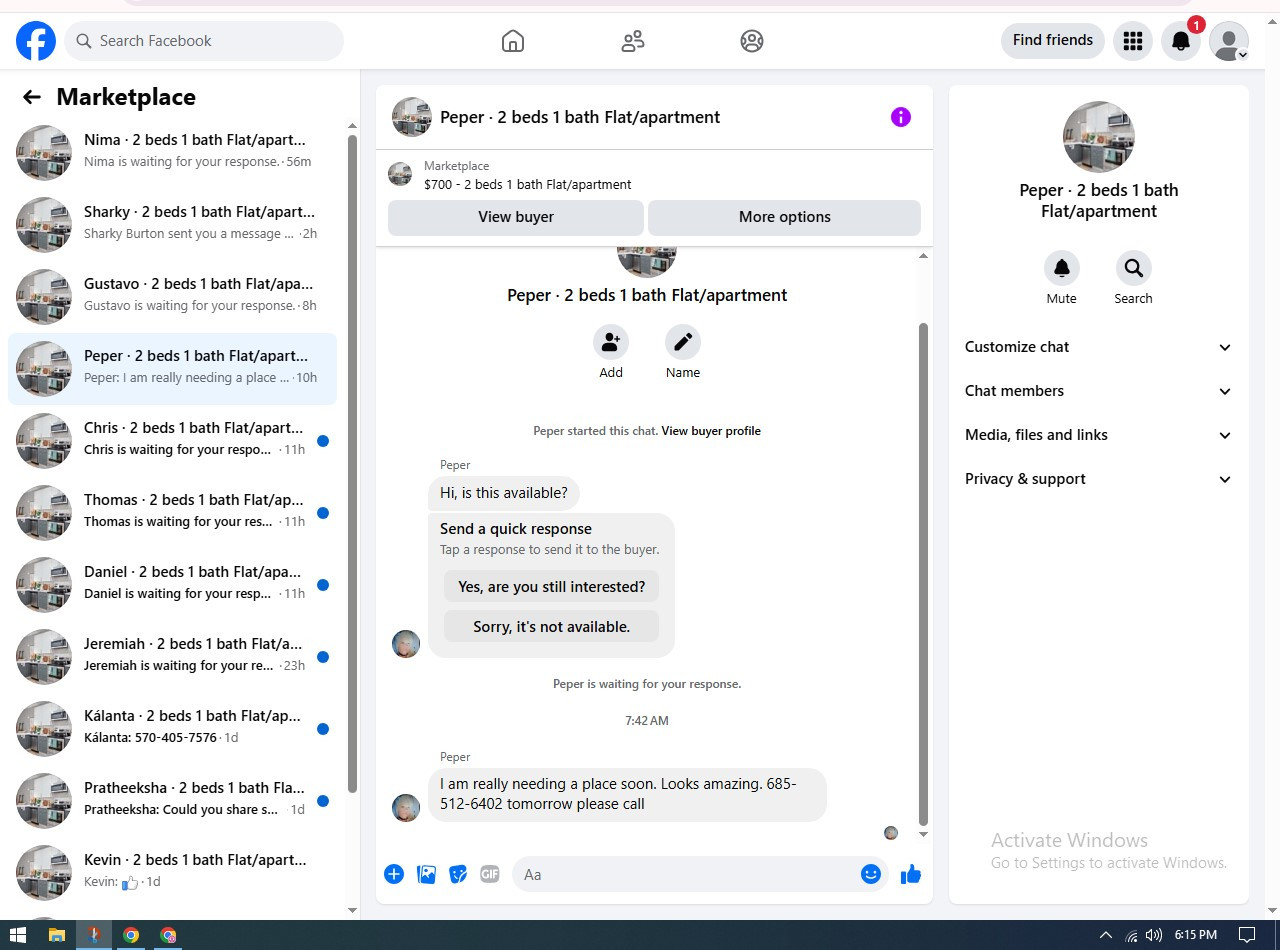
Task: Click the Marketplace listing $700 thumbnail
Action: click(x=400, y=174)
